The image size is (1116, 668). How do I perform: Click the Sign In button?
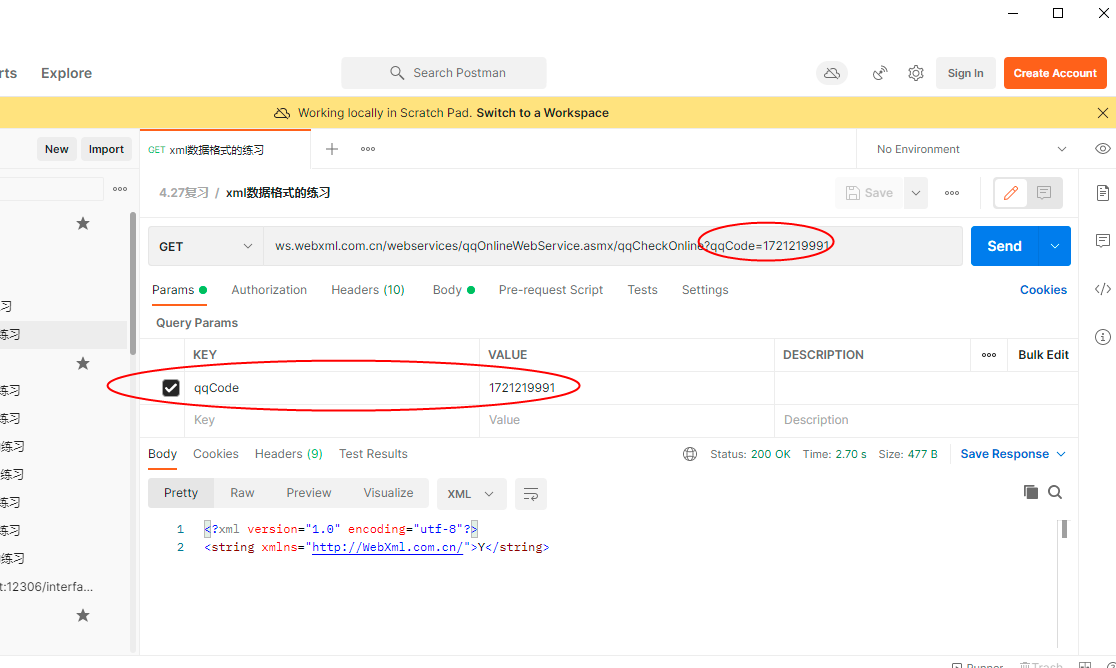coord(965,73)
